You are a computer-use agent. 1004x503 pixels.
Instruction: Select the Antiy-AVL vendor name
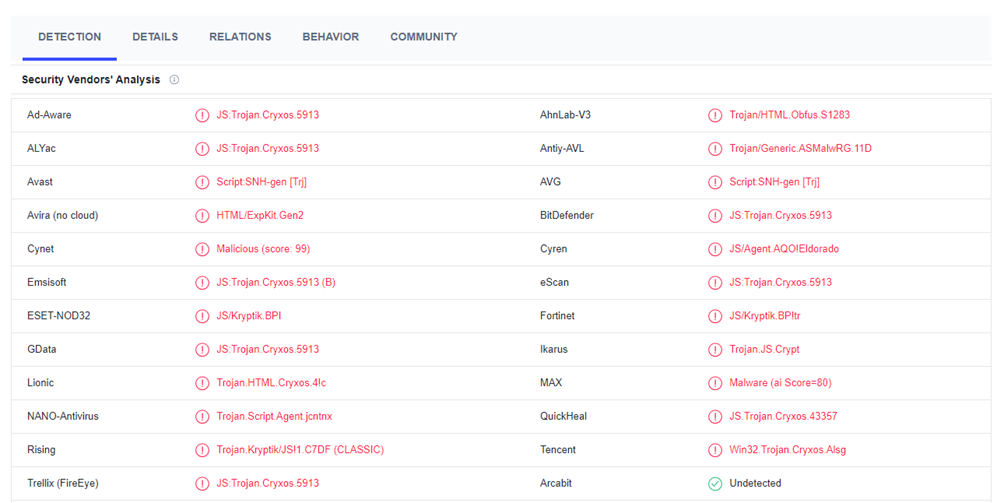(x=562, y=148)
